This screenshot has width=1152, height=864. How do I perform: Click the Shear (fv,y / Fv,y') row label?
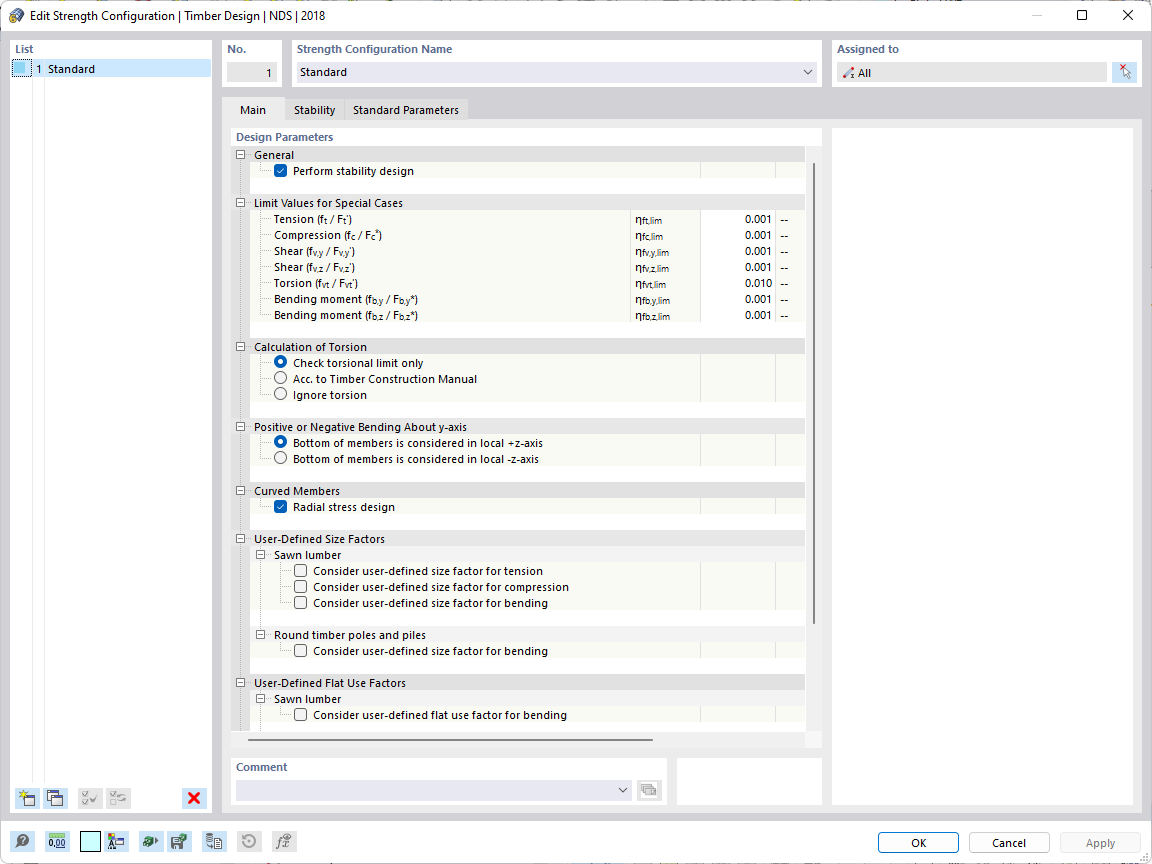314,251
